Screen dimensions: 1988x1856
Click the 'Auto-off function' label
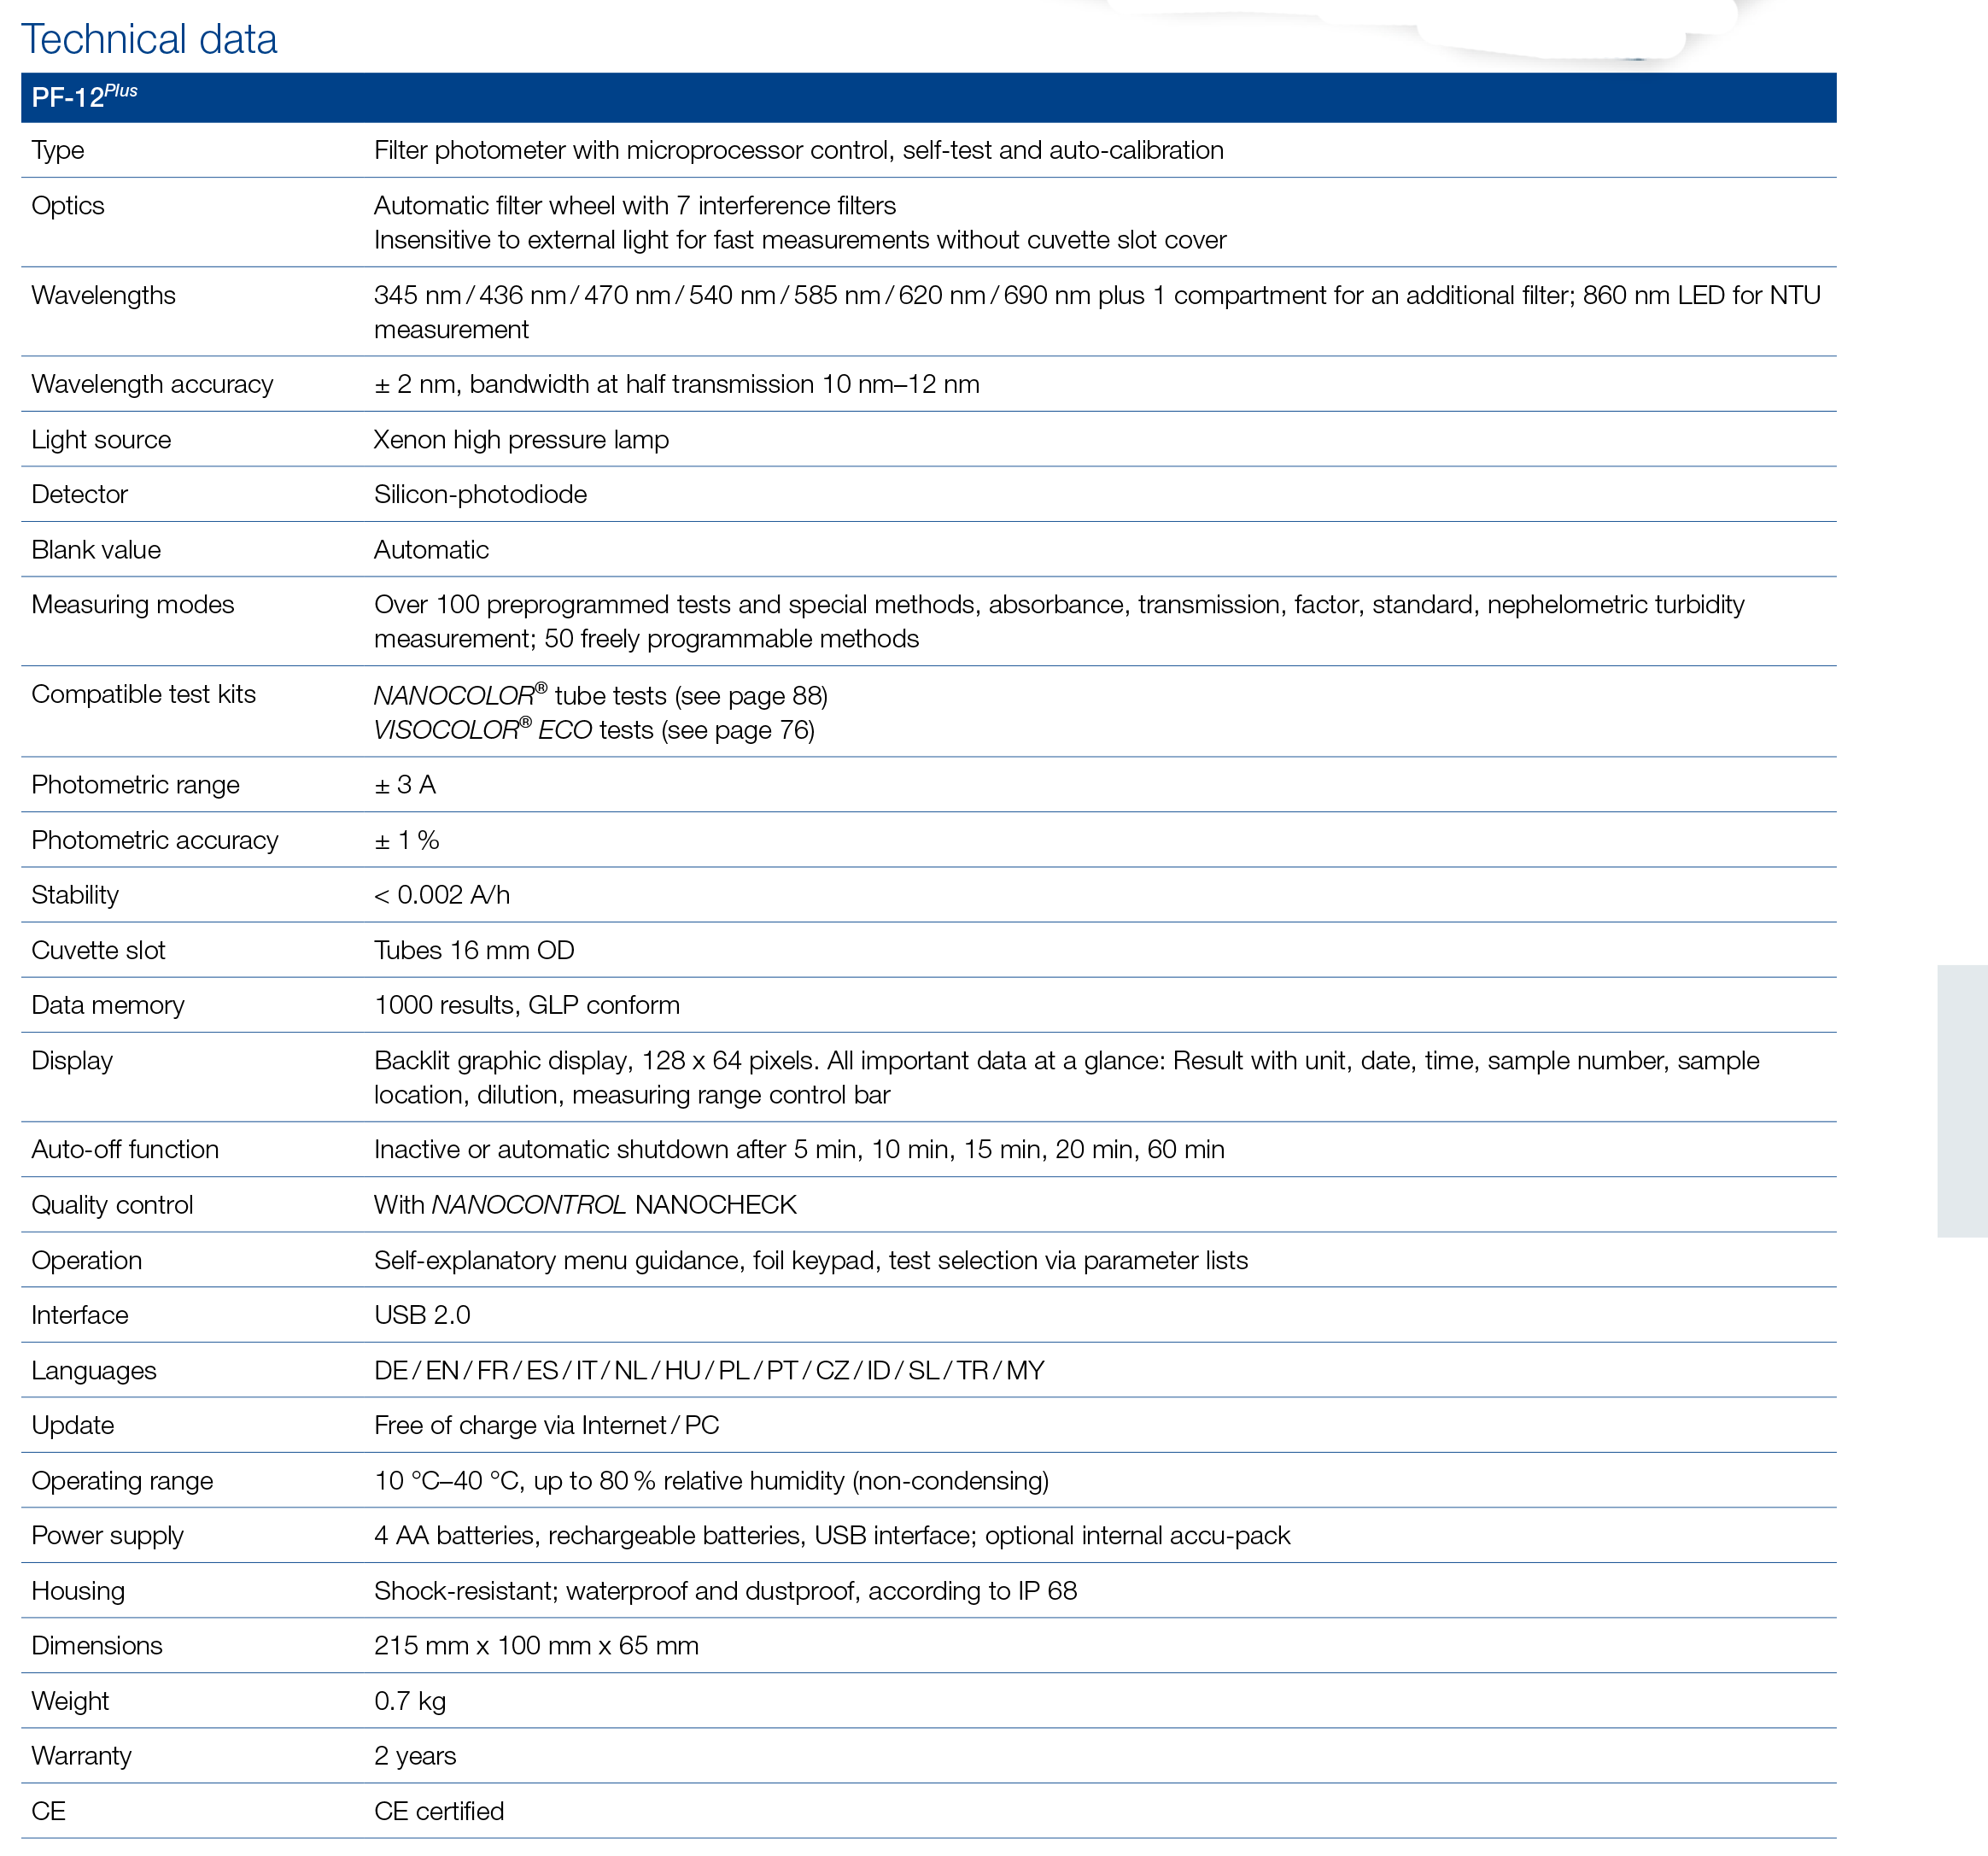(125, 1149)
